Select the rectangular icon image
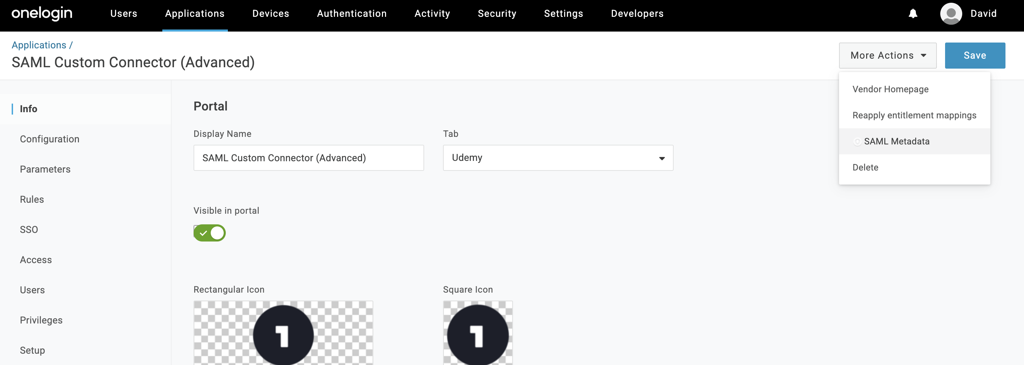The height and width of the screenshot is (365, 1024). tap(283, 332)
